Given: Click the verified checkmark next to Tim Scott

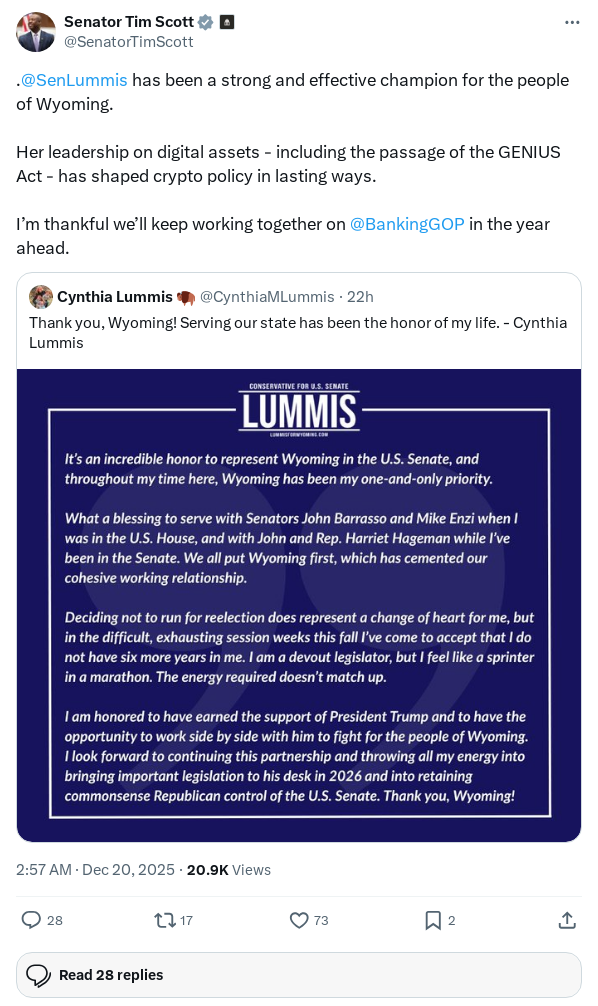Looking at the screenshot, I should coord(206,21).
